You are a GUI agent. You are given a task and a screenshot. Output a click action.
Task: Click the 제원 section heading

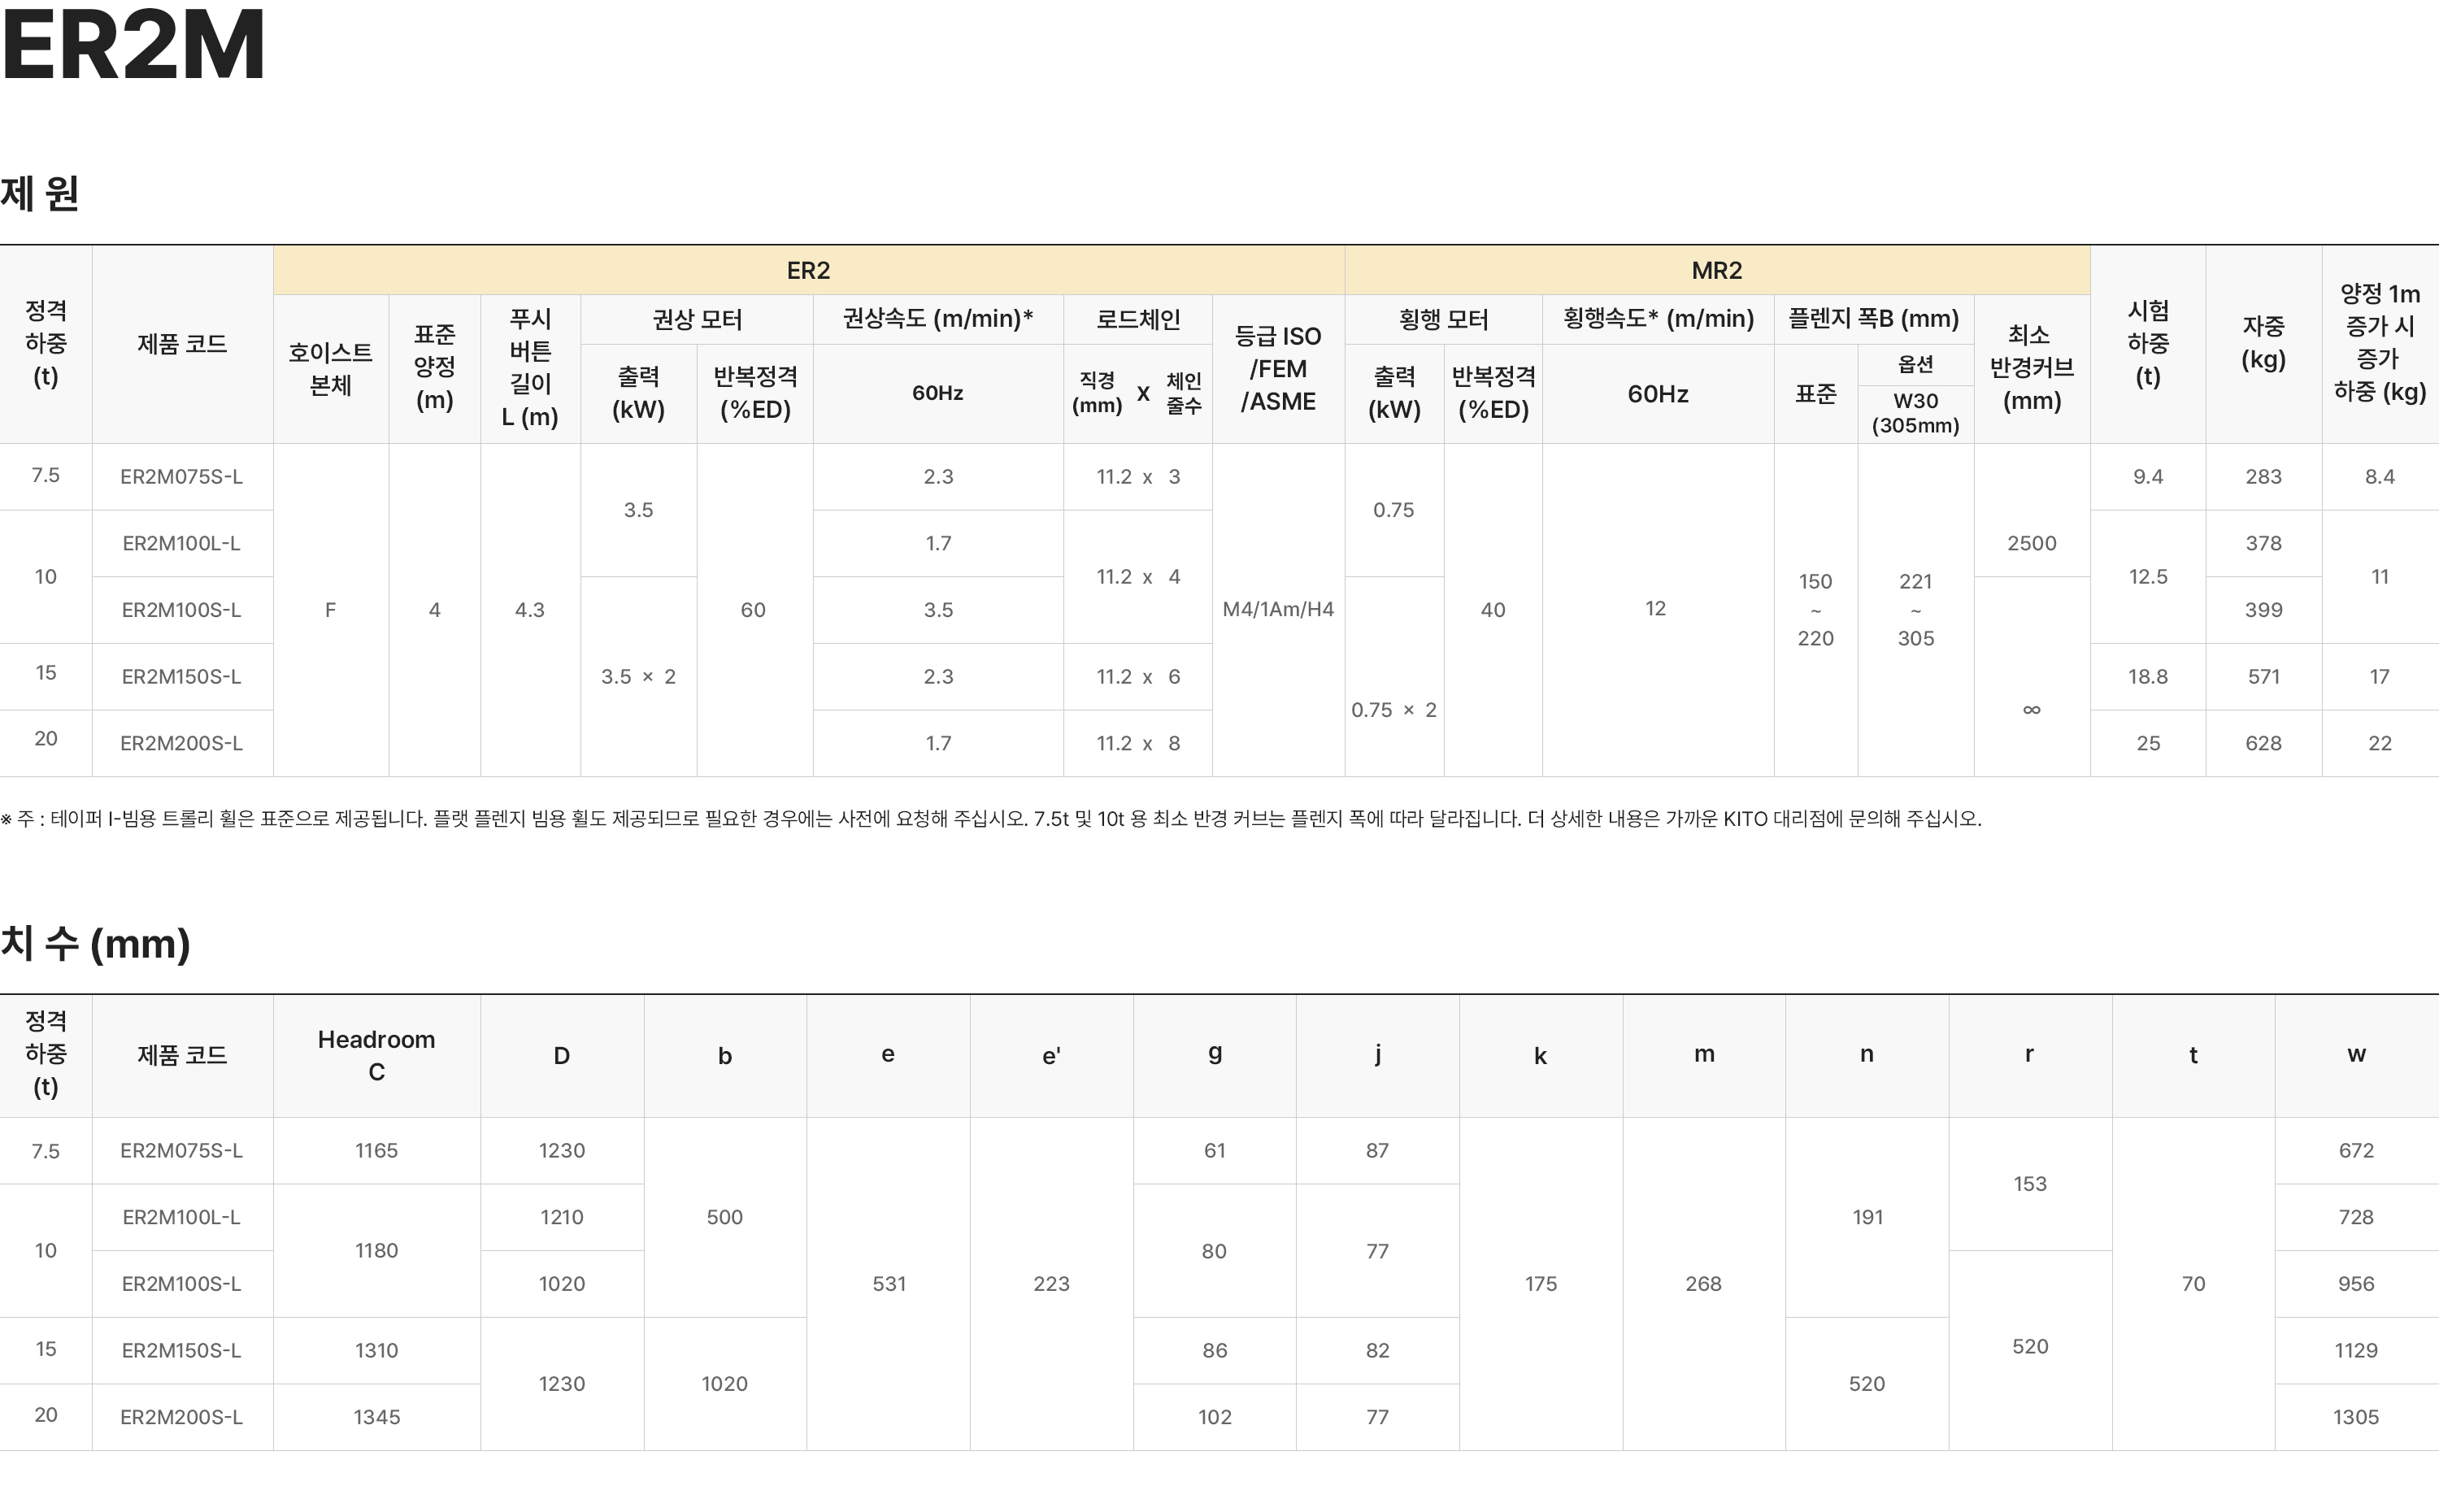pyautogui.click(x=40, y=193)
